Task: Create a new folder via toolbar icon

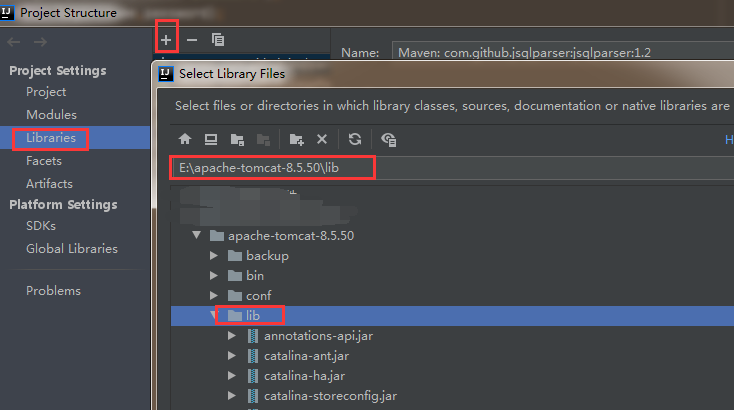Action: [296, 139]
